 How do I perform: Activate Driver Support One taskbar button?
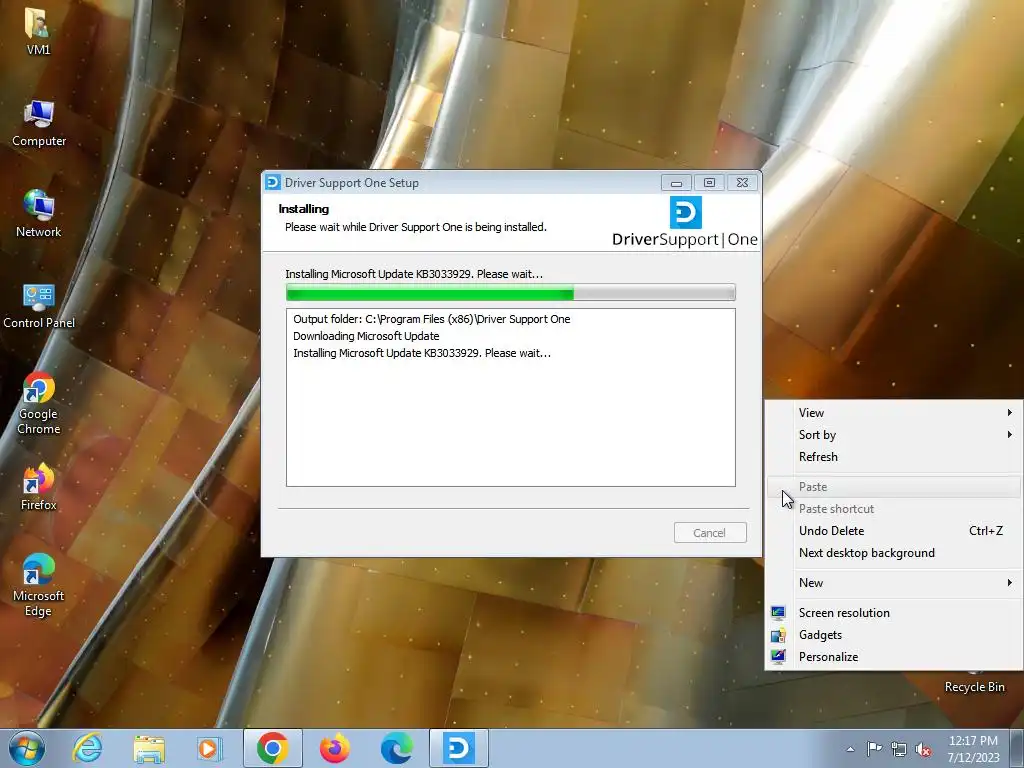[458, 748]
